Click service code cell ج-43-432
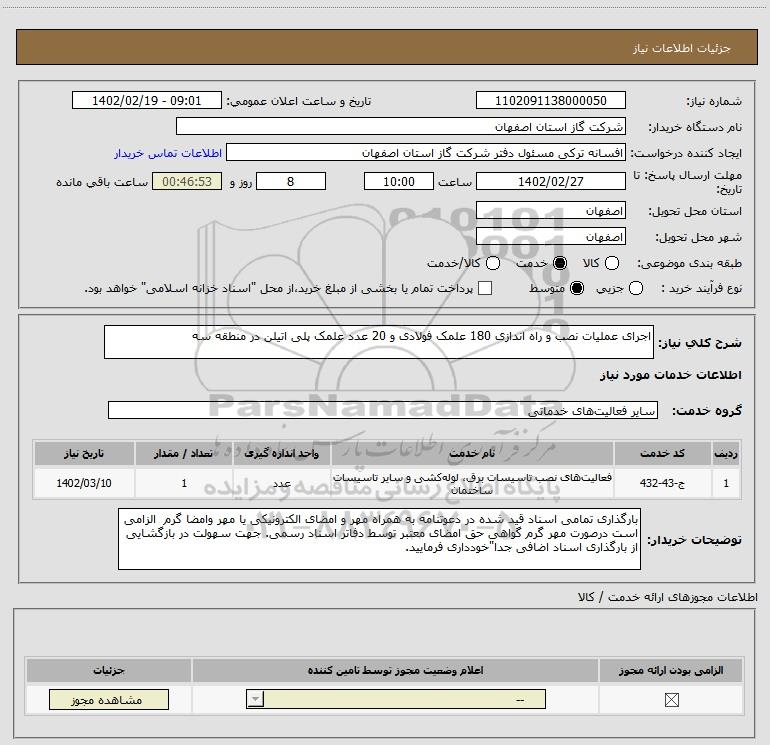Viewport: 770px width, 745px height. (x=662, y=483)
